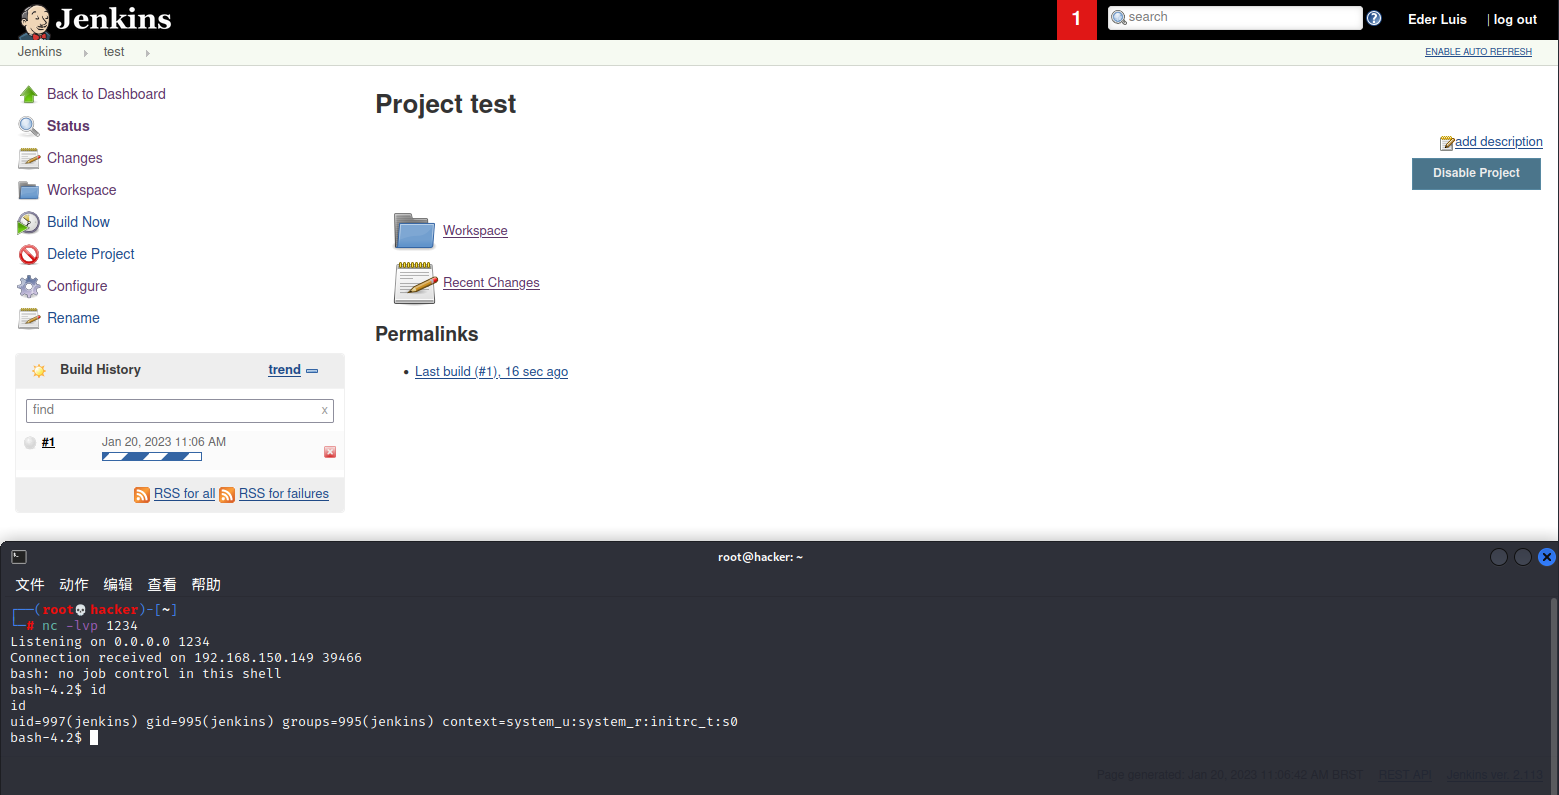Open the 文件 menu in terminal

[30, 585]
